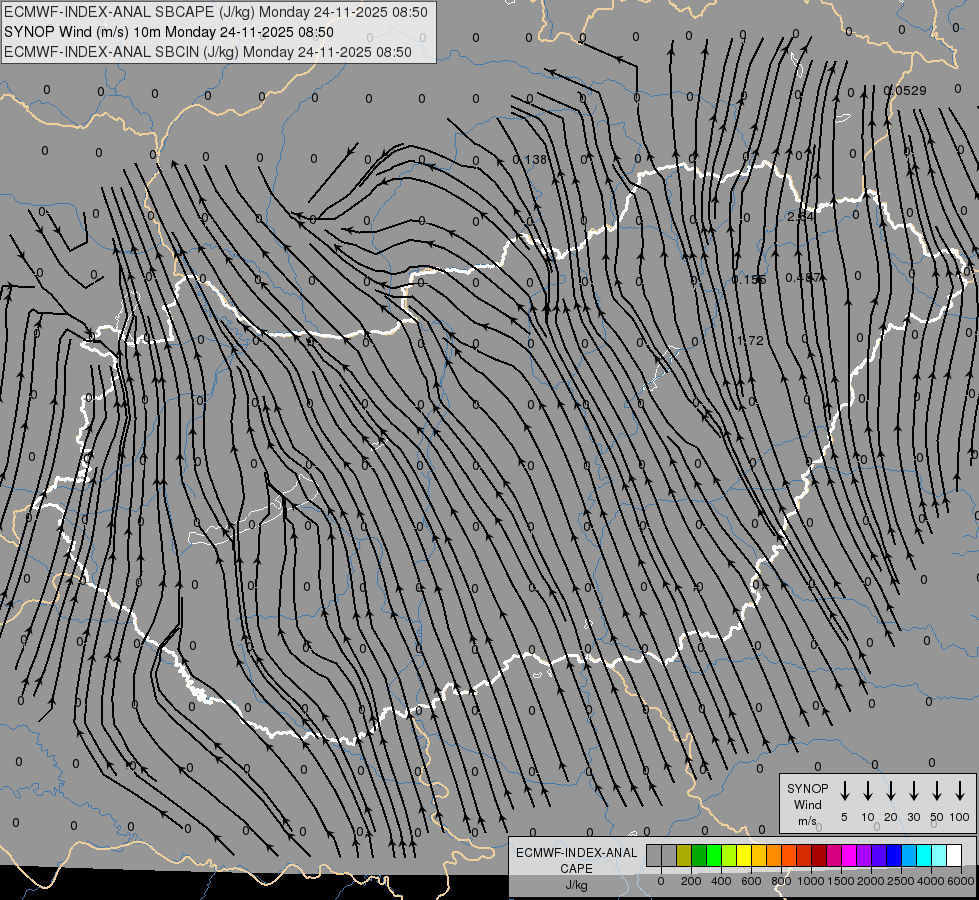Pick the 100 m/s wind arrow symbol
The width and height of the screenshot is (979, 900).
pos(960,791)
